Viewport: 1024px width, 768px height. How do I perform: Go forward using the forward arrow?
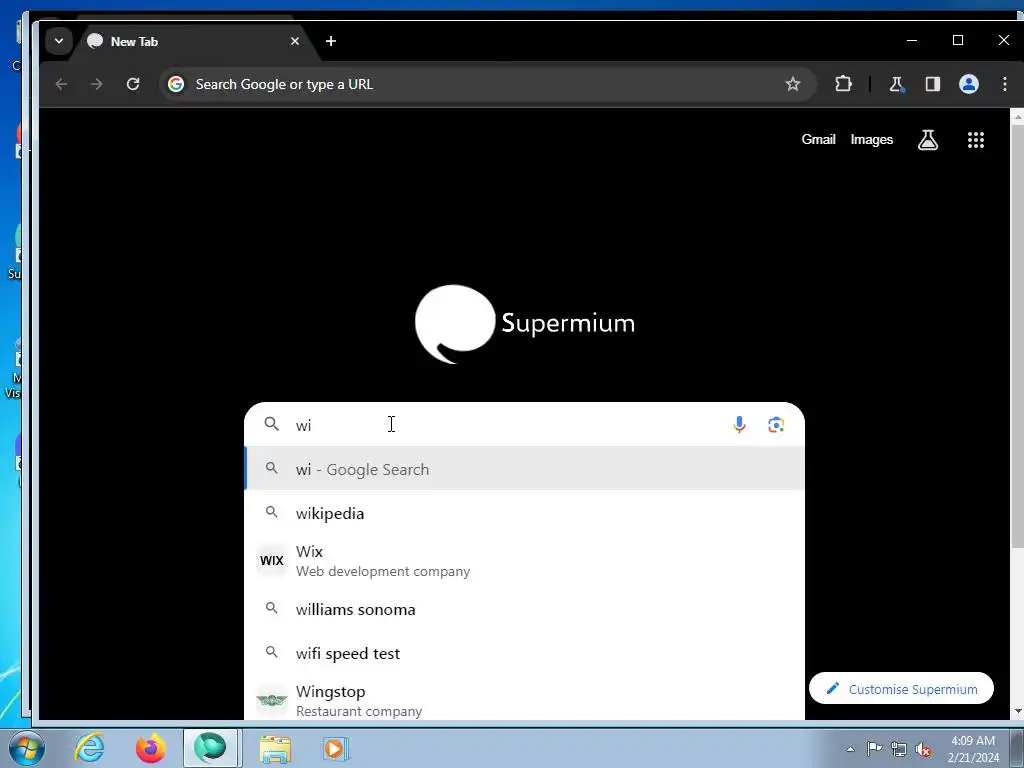click(x=97, y=84)
